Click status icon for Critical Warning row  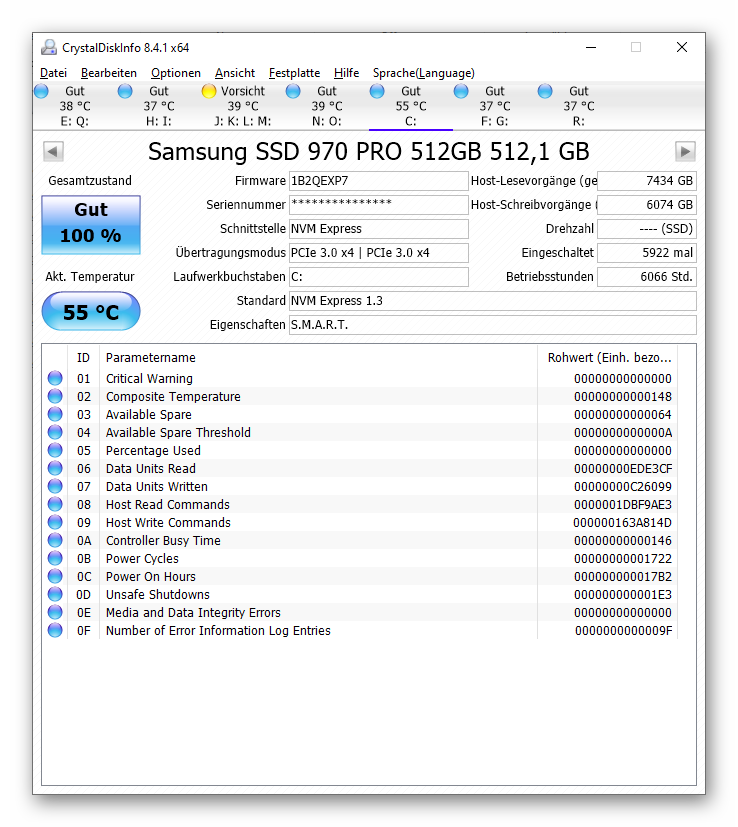pos(55,378)
